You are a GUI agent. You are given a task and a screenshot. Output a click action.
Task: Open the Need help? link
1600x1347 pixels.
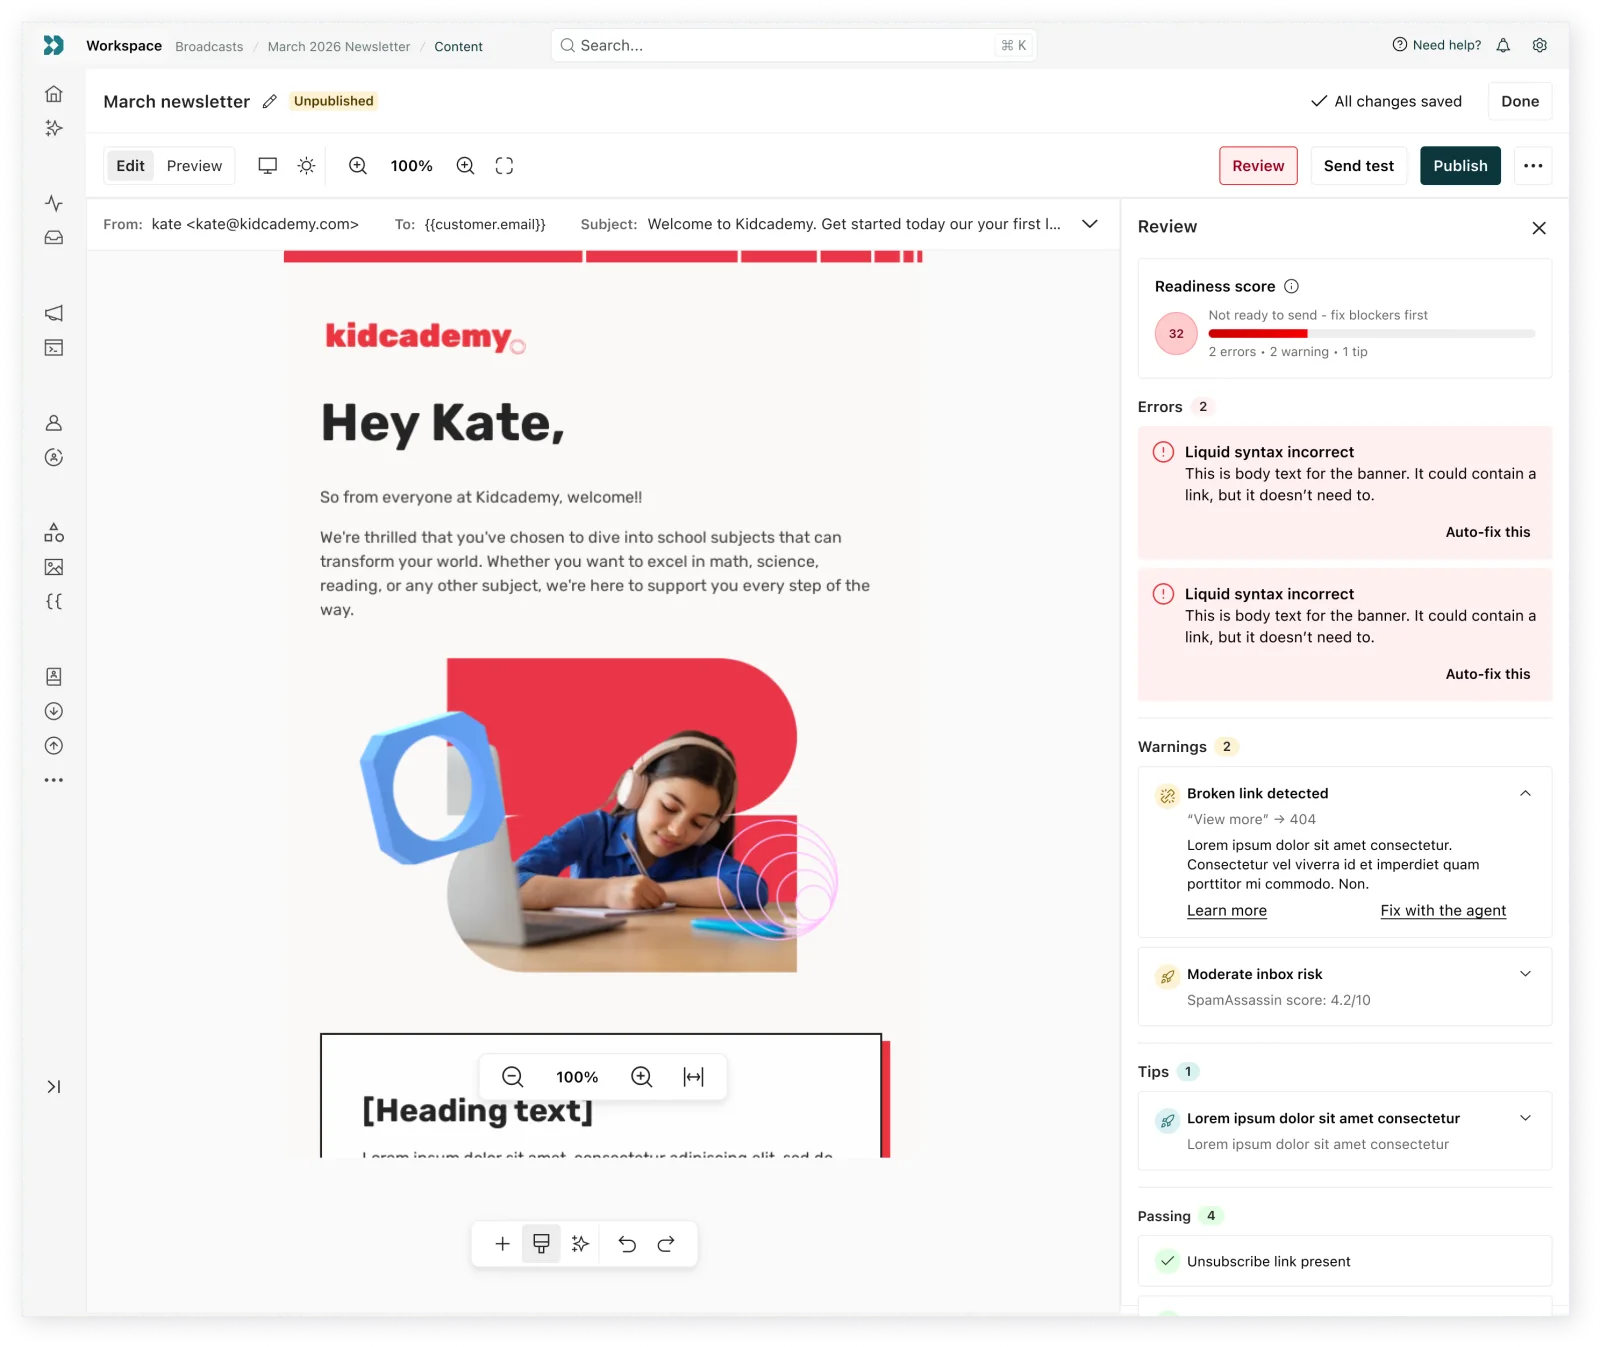tap(1437, 45)
